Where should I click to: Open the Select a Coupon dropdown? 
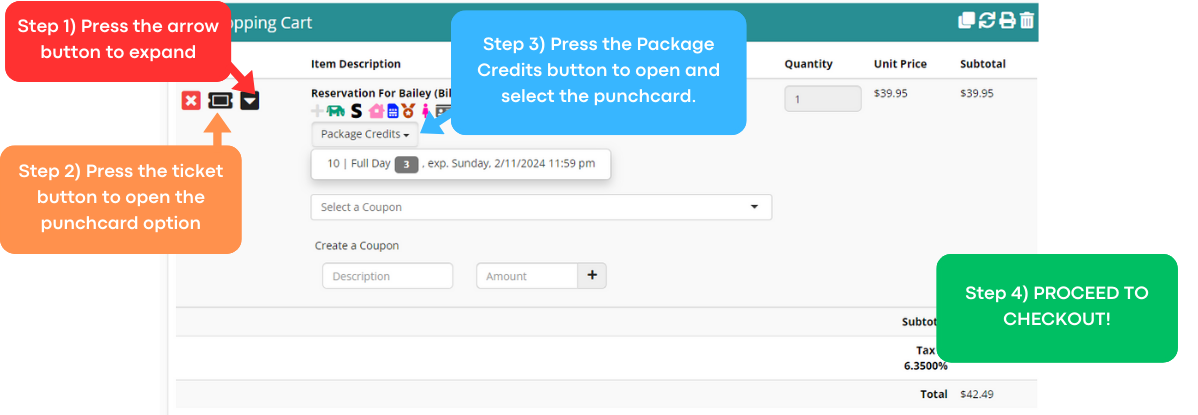[x=541, y=207]
